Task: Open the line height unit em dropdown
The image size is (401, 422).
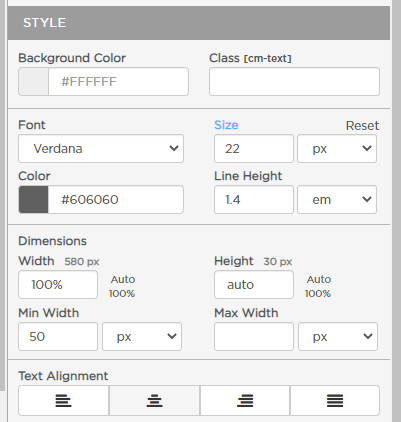Action: 337,200
